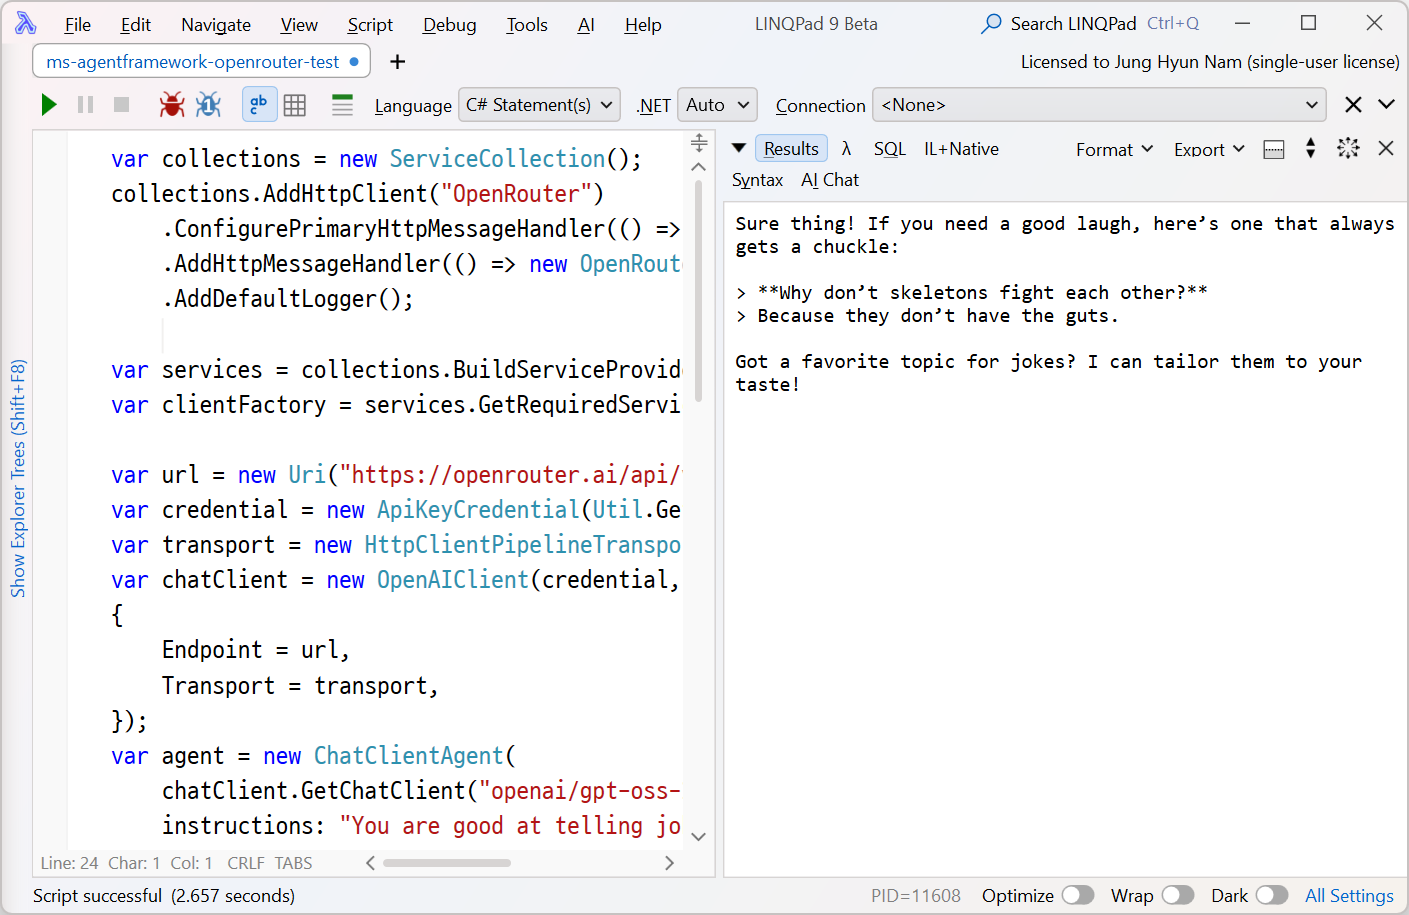Image resolution: width=1409 pixels, height=915 pixels.
Task: Add a new query tab with plus
Action: coord(398,62)
